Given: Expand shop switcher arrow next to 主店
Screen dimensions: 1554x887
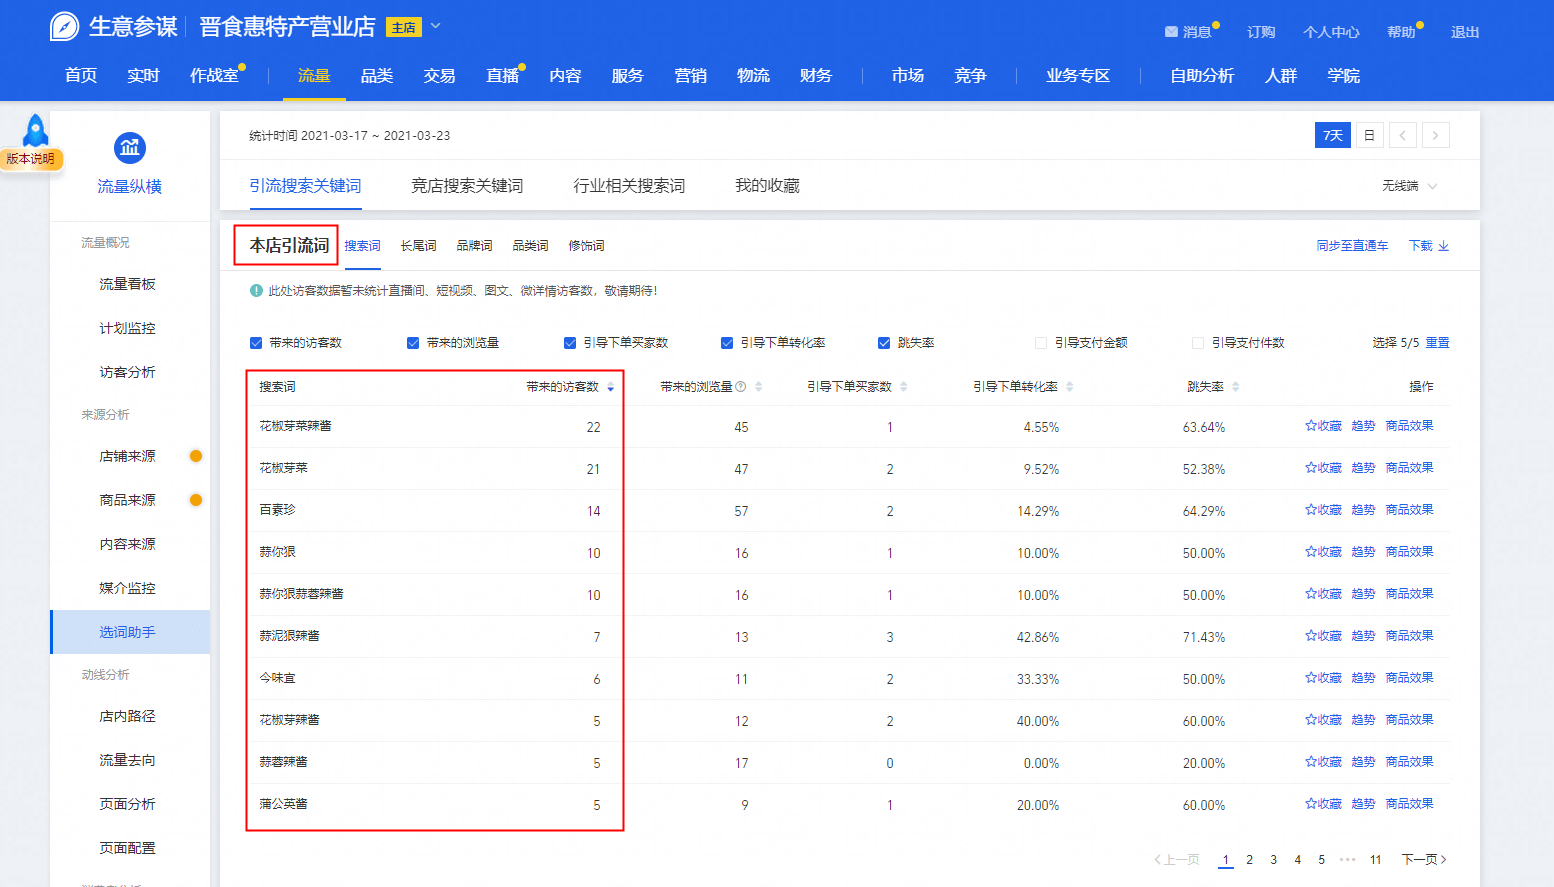Looking at the screenshot, I should (436, 26).
